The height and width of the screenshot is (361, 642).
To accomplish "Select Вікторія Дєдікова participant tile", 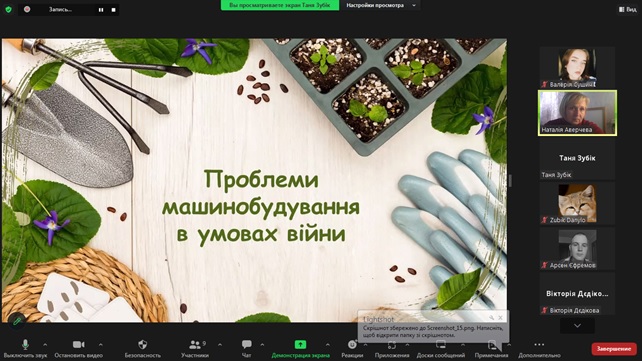I will coord(577,293).
